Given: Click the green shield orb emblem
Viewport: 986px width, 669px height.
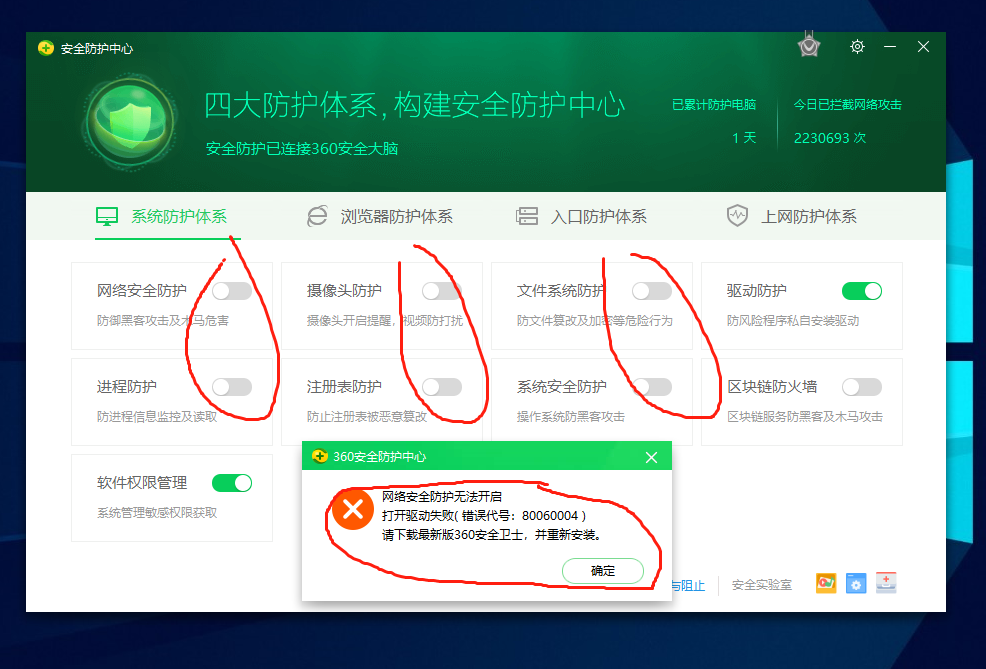Looking at the screenshot, I should (x=131, y=122).
